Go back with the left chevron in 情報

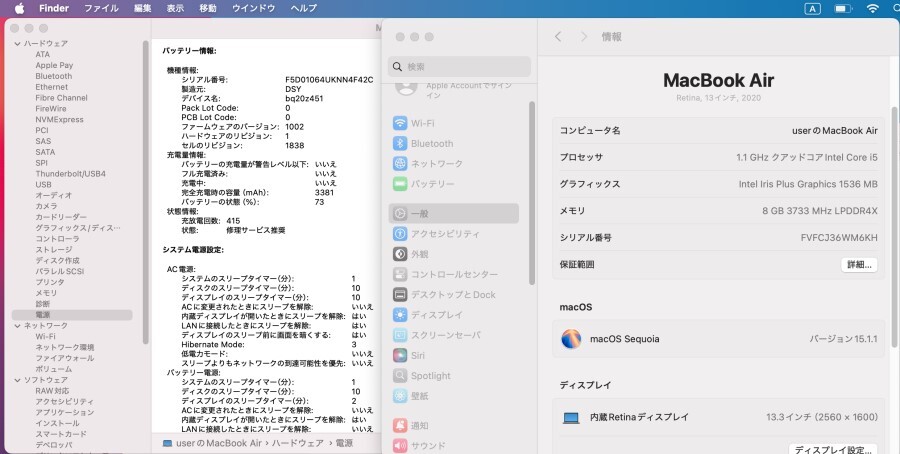click(558, 37)
